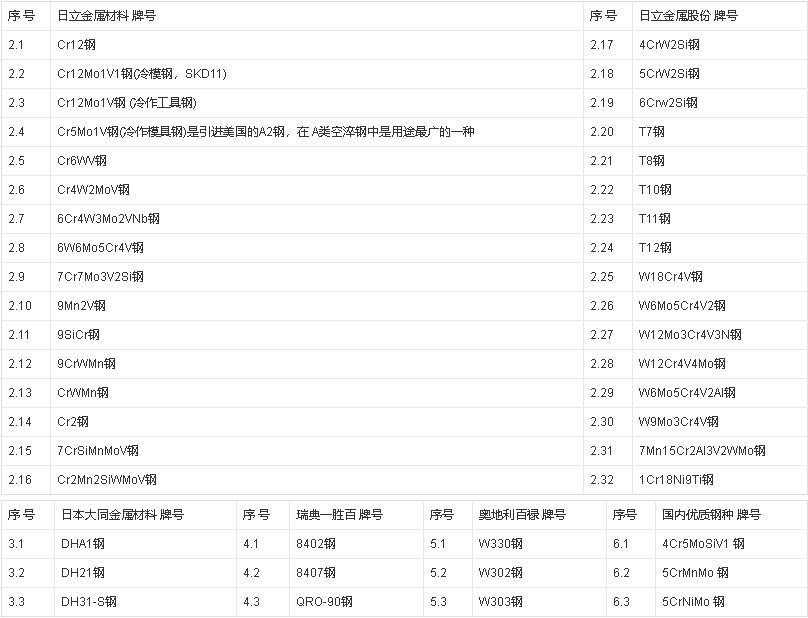
Task: Click on 9SiCr钢 entry
Action: pyautogui.click(x=79, y=335)
